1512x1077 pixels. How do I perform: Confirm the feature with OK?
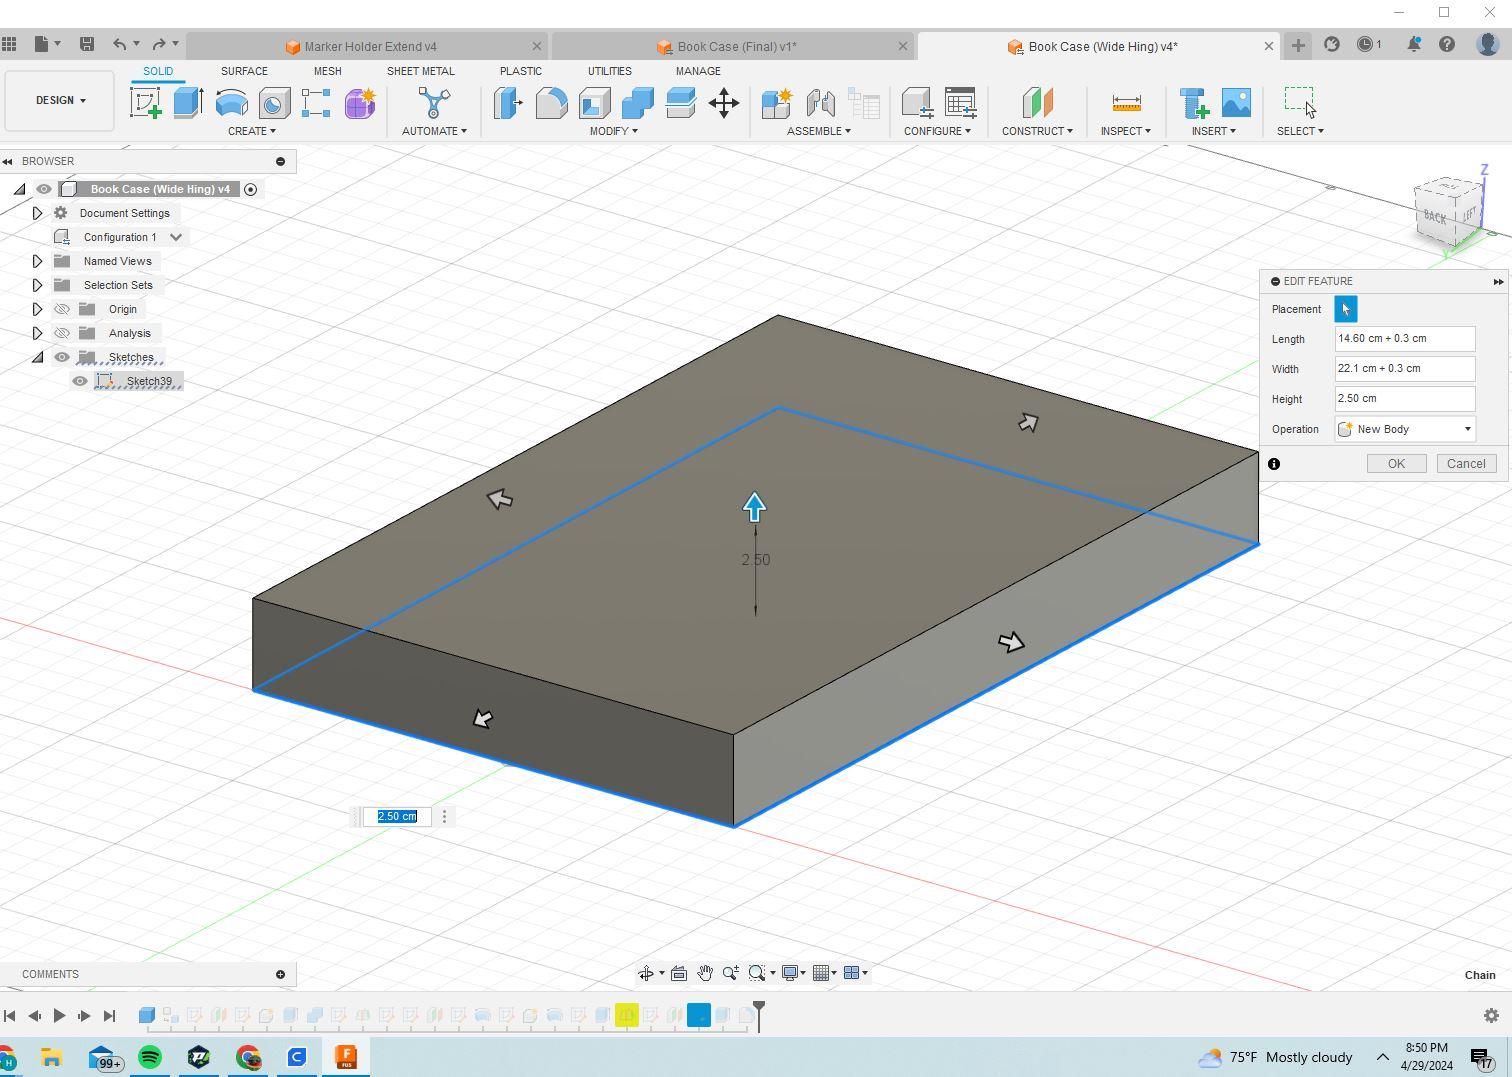(x=1396, y=463)
